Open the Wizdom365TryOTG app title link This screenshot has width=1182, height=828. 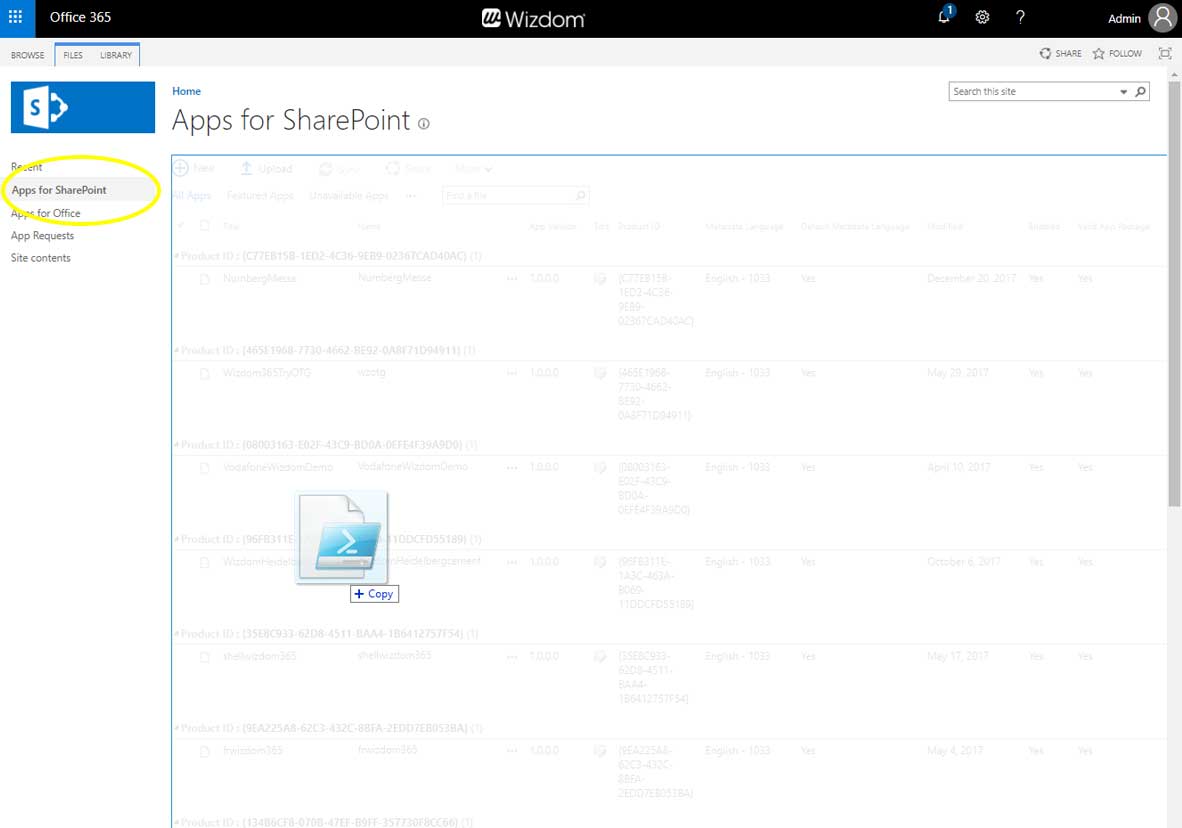(x=267, y=373)
